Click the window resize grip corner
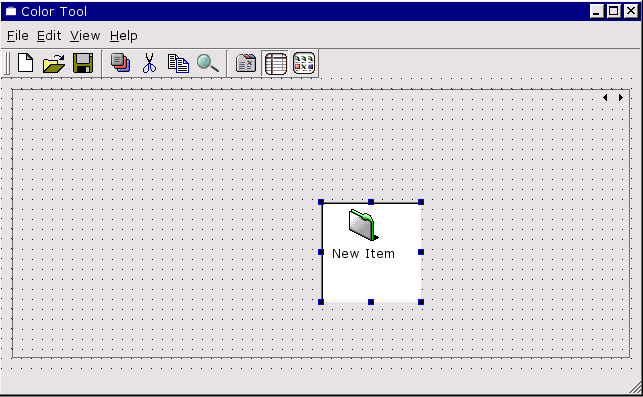 point(636,388)
